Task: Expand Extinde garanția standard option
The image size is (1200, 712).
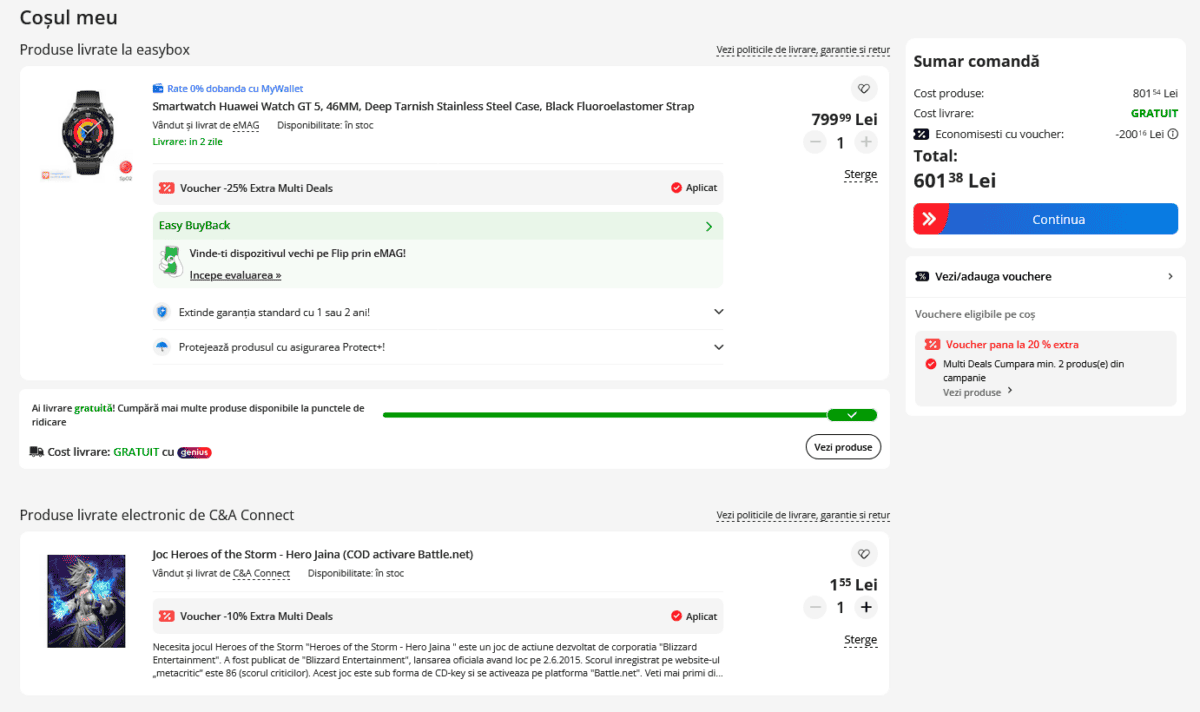Action: click(x=438, y=312)
